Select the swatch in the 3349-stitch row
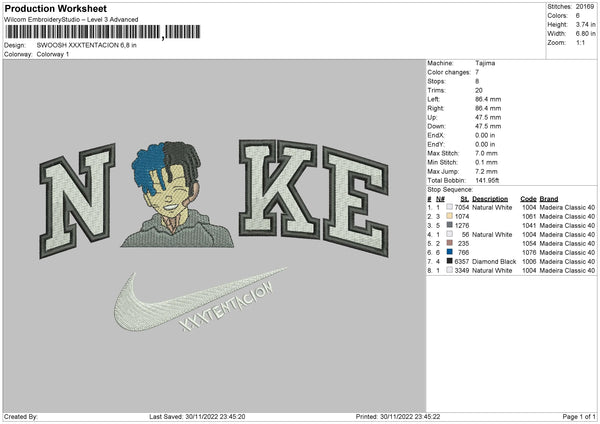The height and width of the screenshot is (424, 600). point(449,270)
